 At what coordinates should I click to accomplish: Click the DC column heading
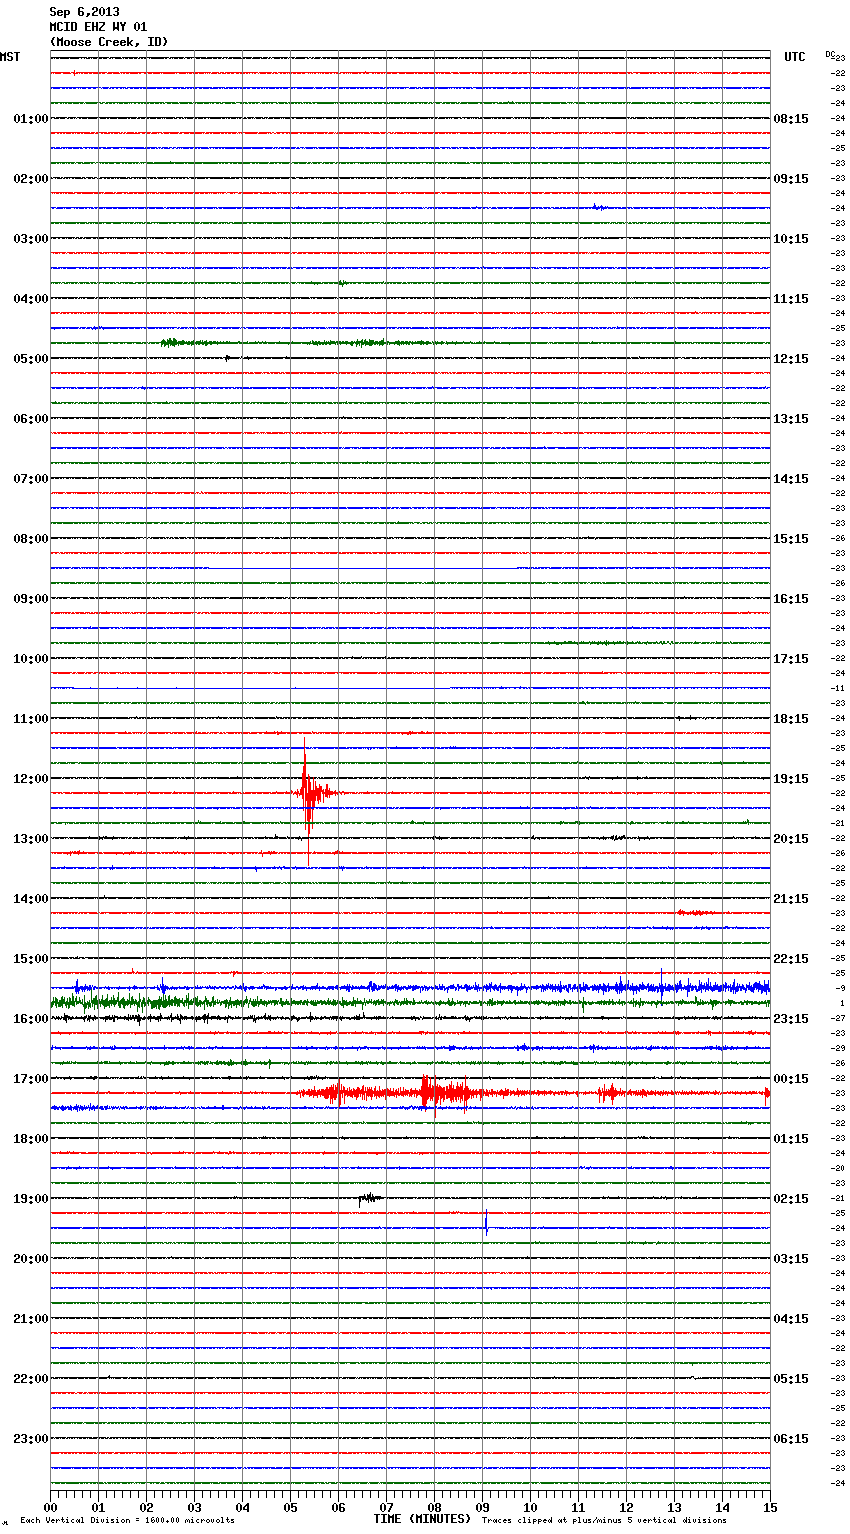click(830, 54)
